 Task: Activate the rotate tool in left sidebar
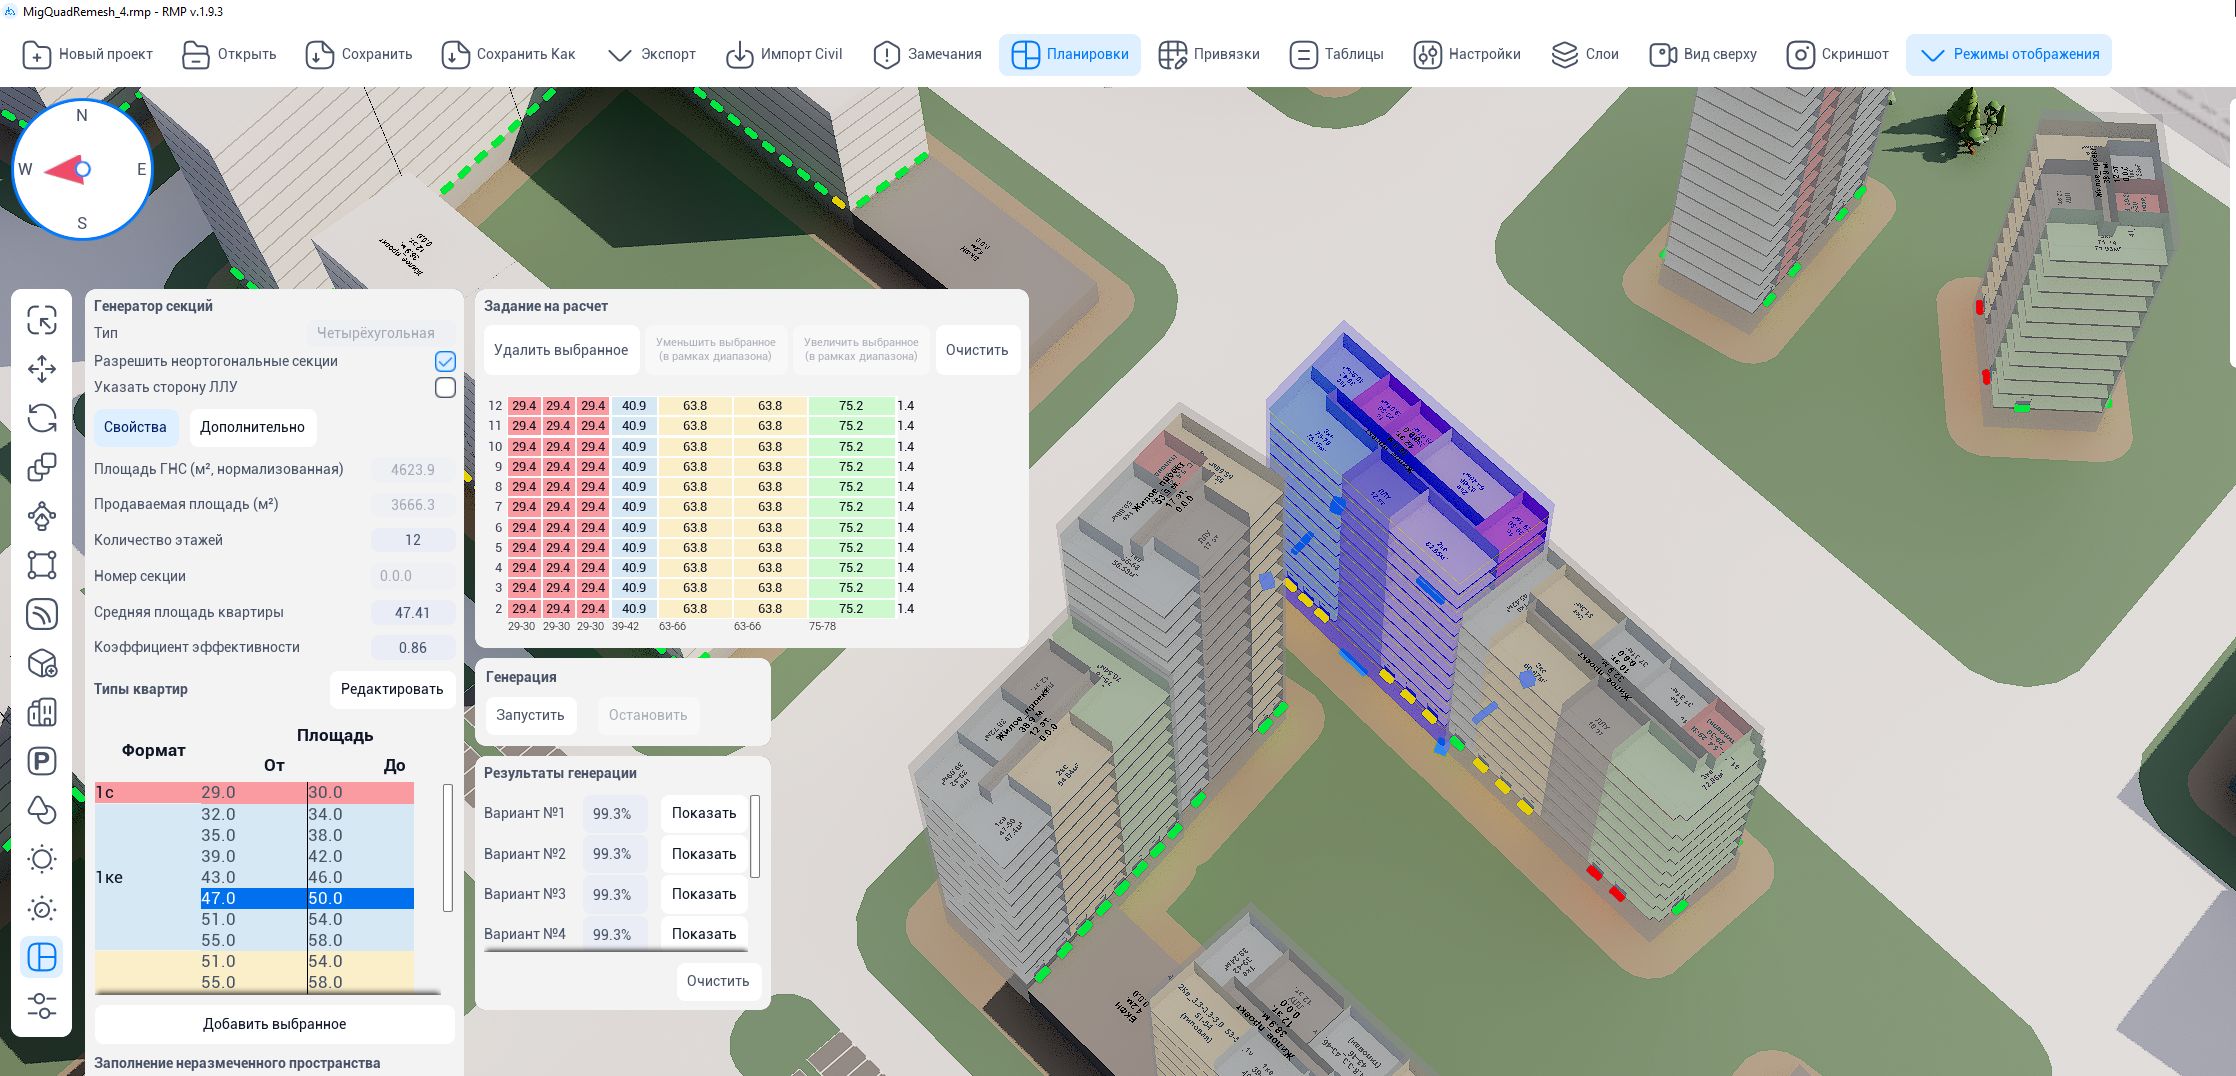click(x=42, y=418)
